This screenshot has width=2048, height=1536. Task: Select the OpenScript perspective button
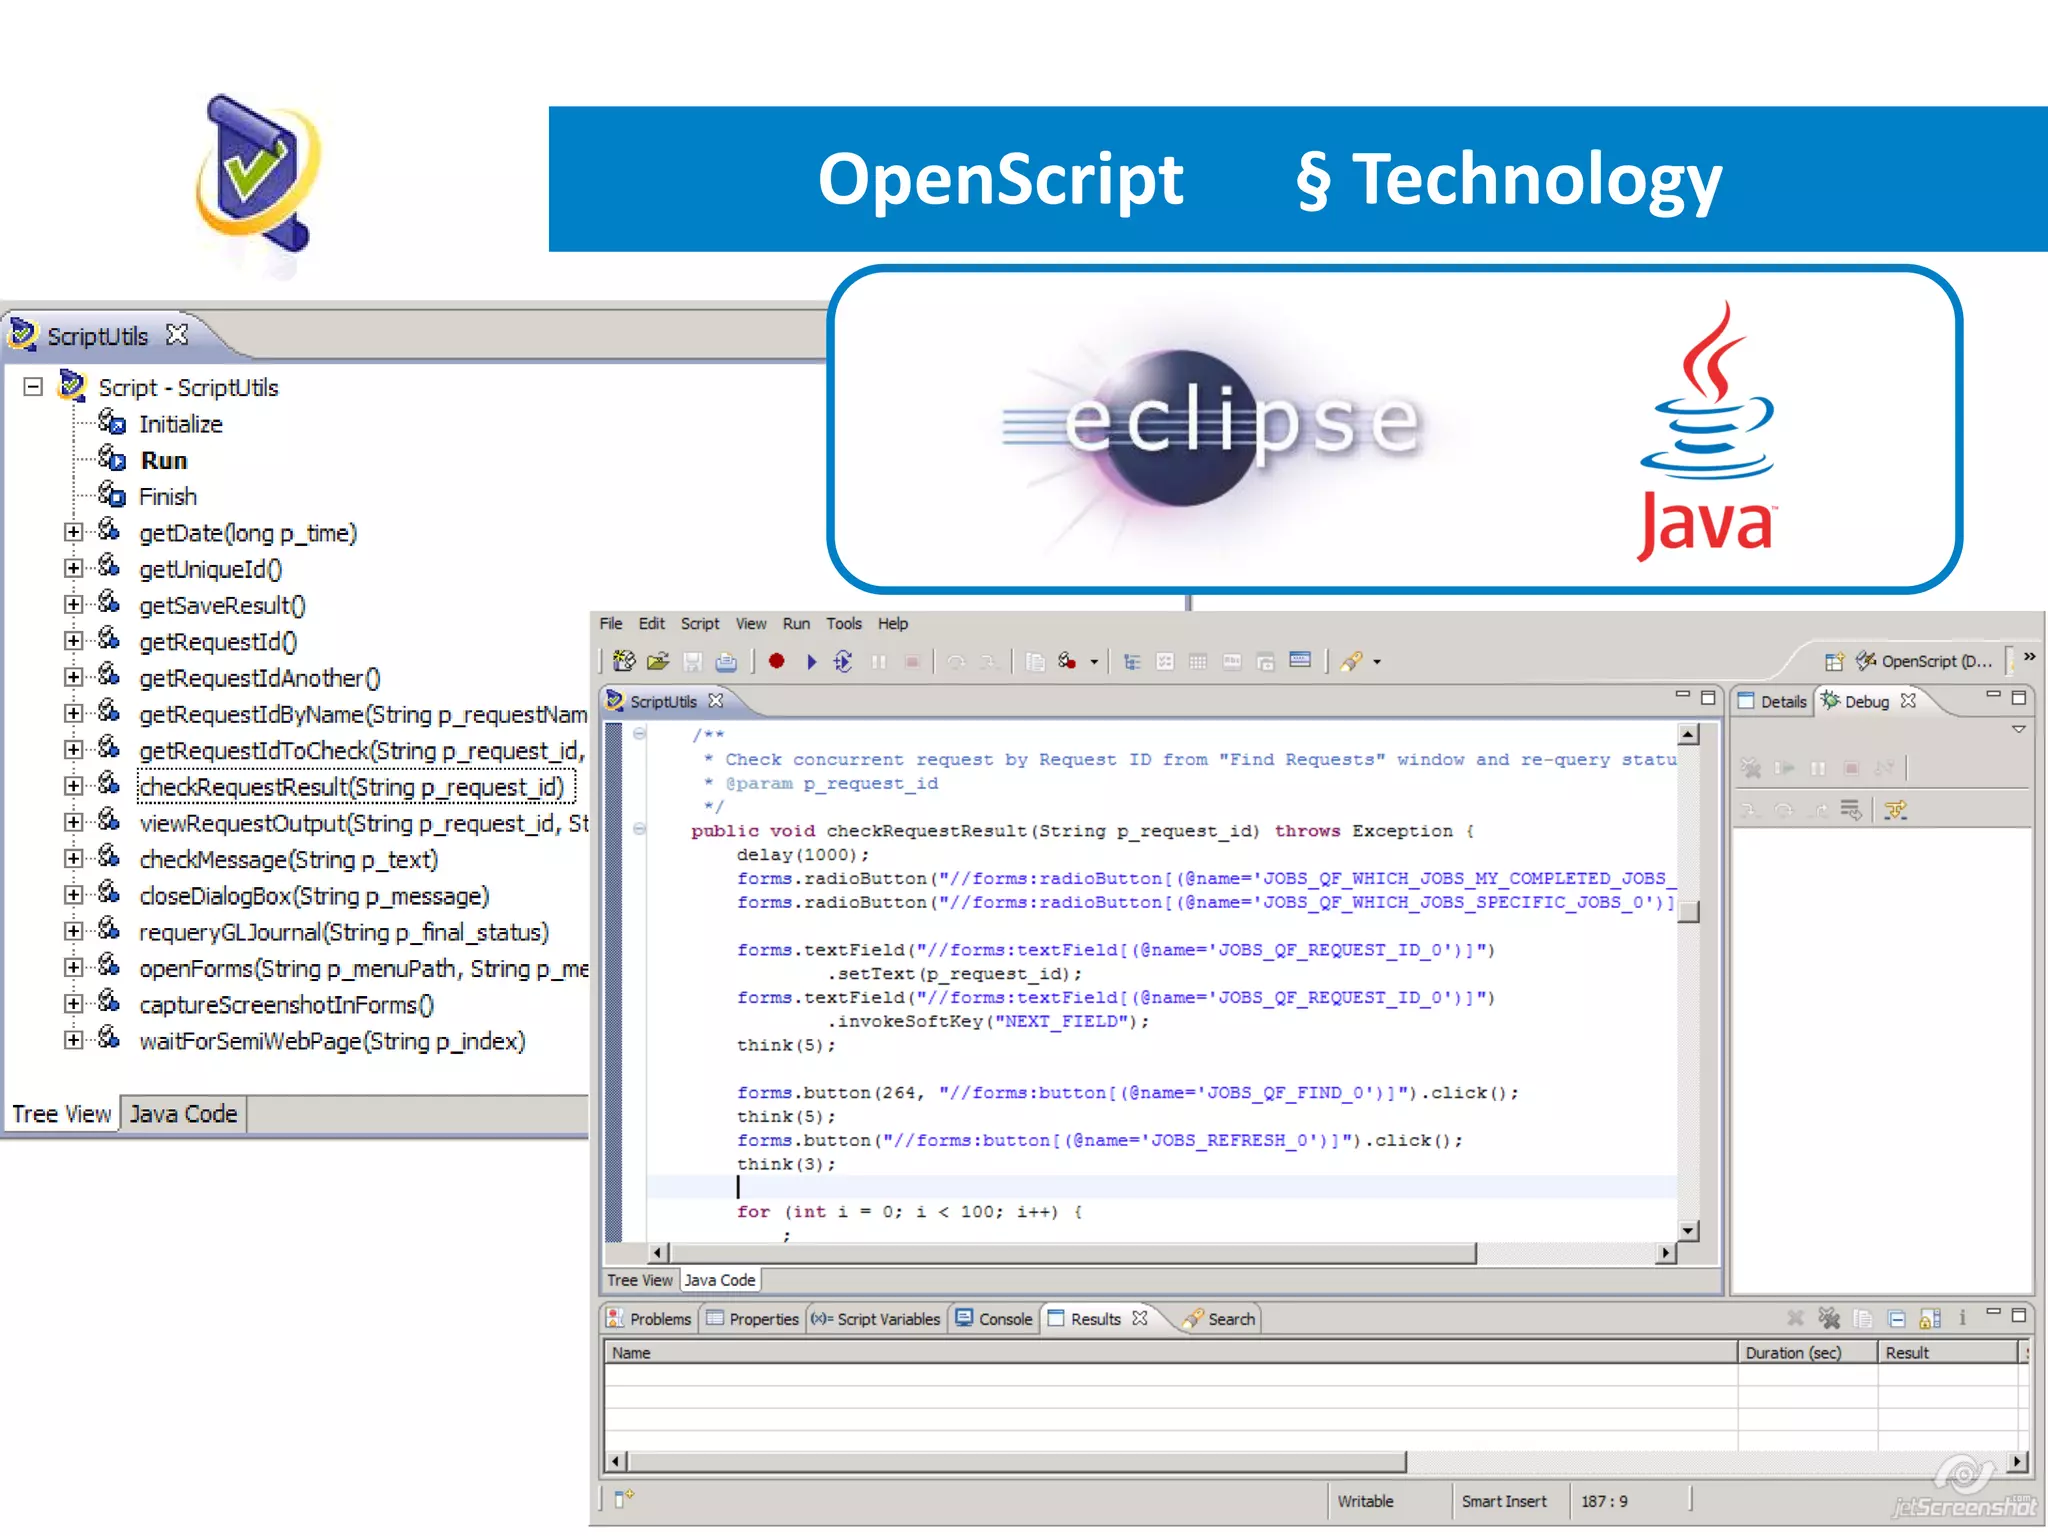pos(1924,661)
